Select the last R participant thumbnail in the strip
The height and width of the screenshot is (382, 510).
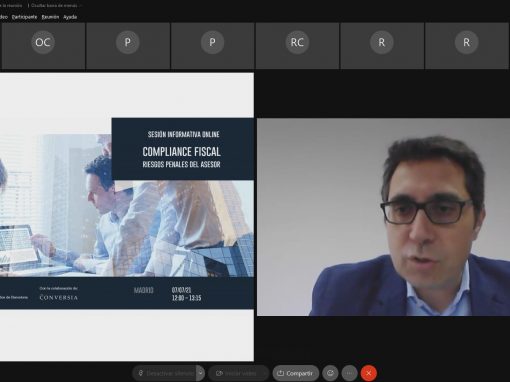[x=467, y=46]
